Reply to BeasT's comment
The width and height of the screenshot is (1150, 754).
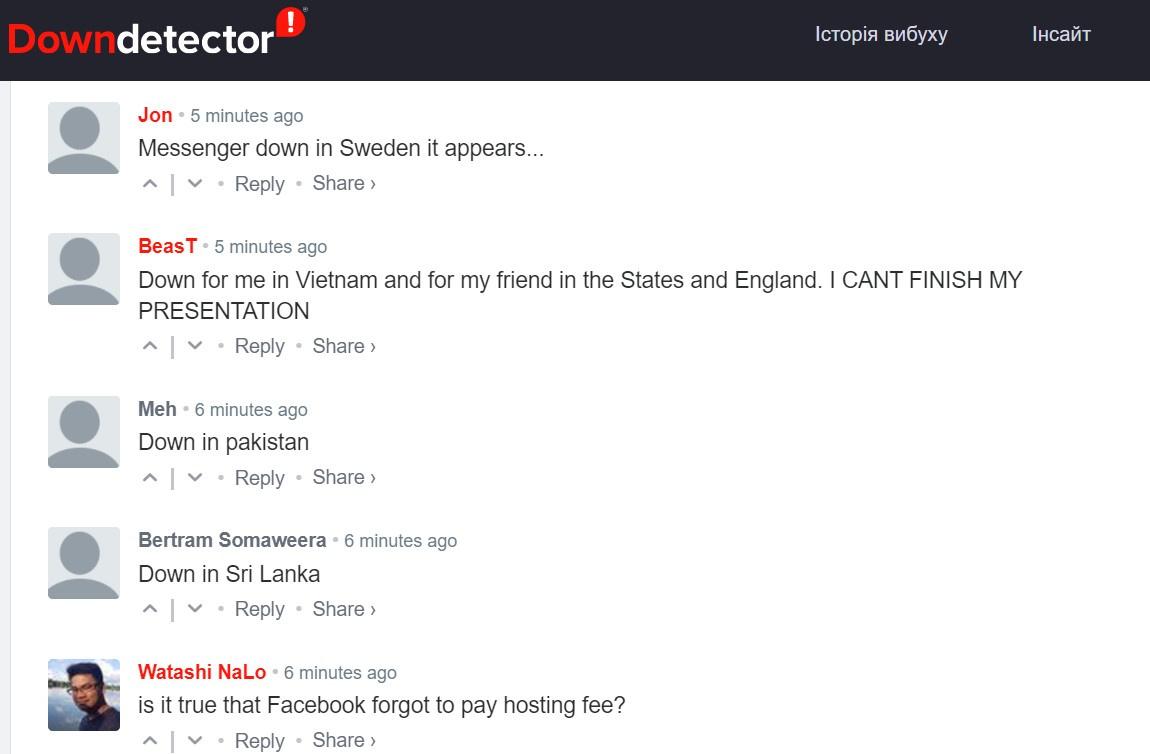[x=260, y=346]
